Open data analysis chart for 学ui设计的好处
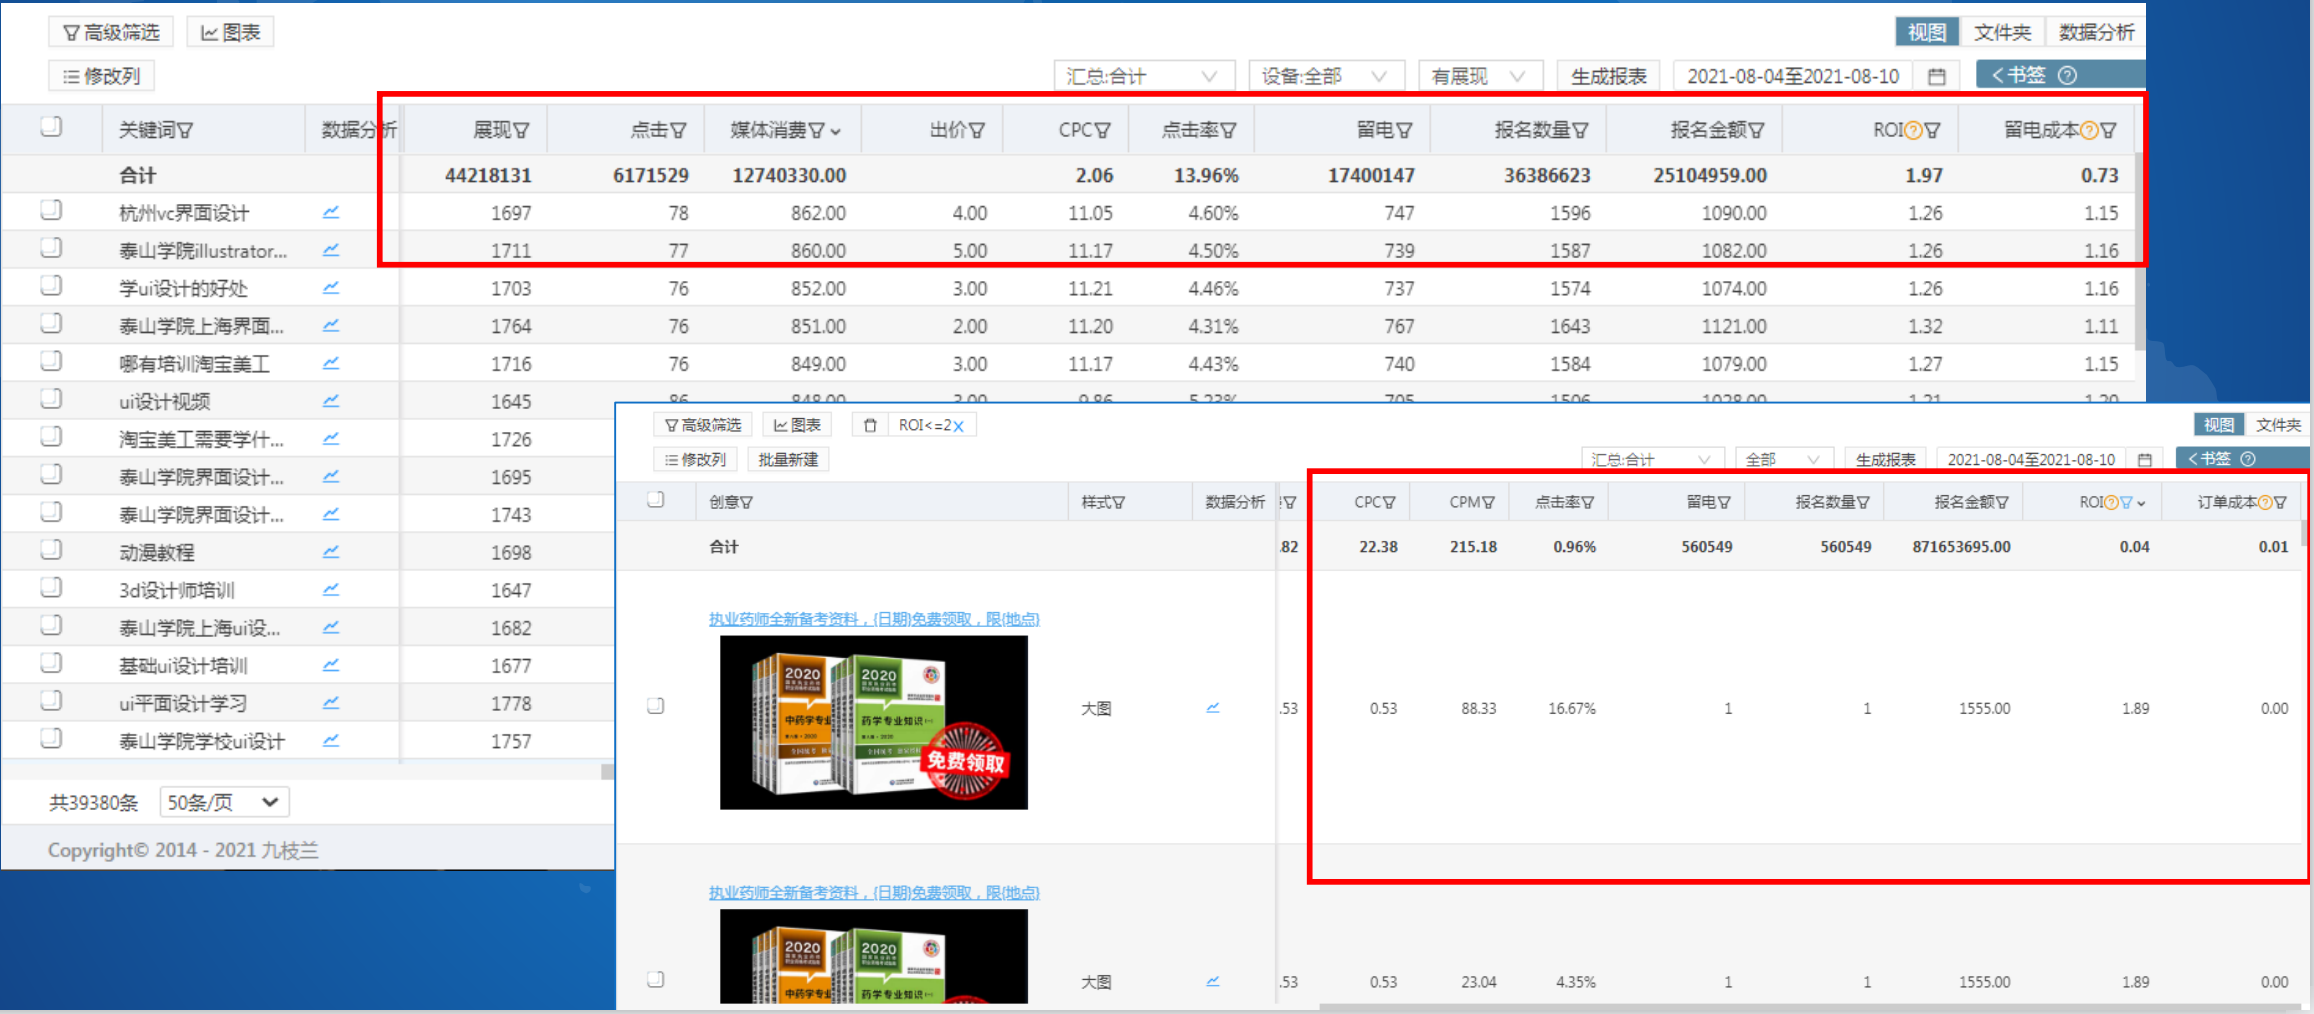 click(331, 288)
